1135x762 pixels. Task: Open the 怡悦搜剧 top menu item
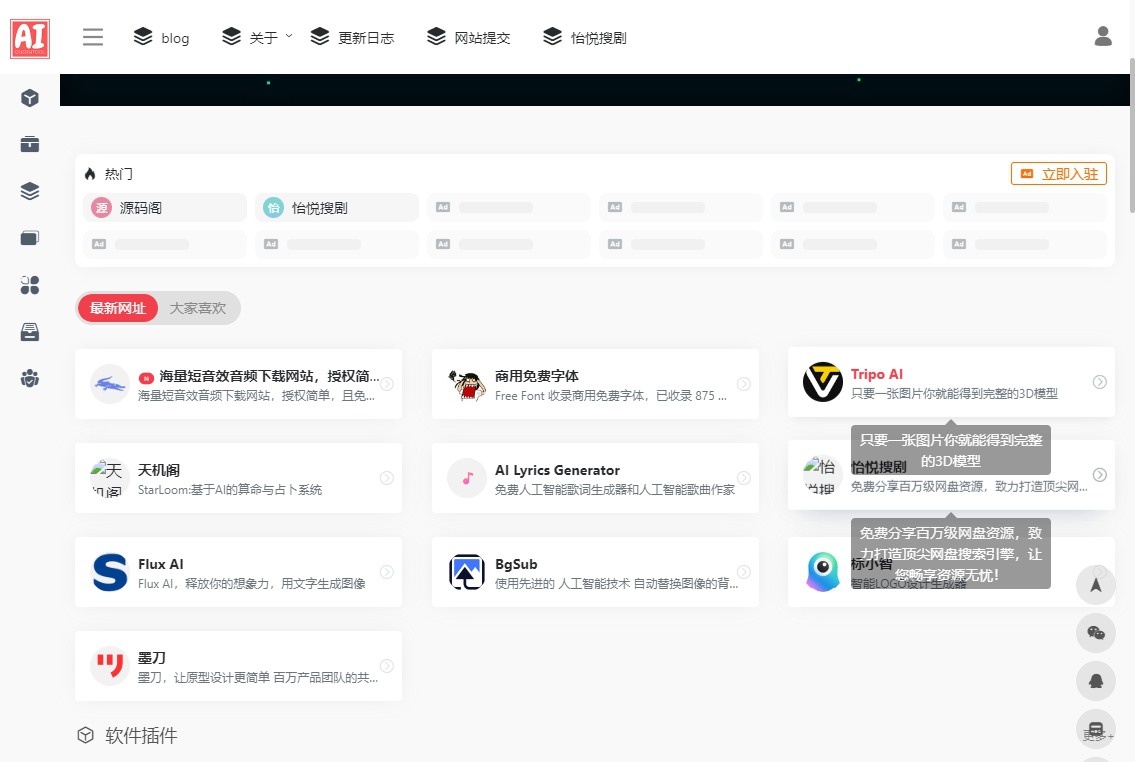click(585, 37)
